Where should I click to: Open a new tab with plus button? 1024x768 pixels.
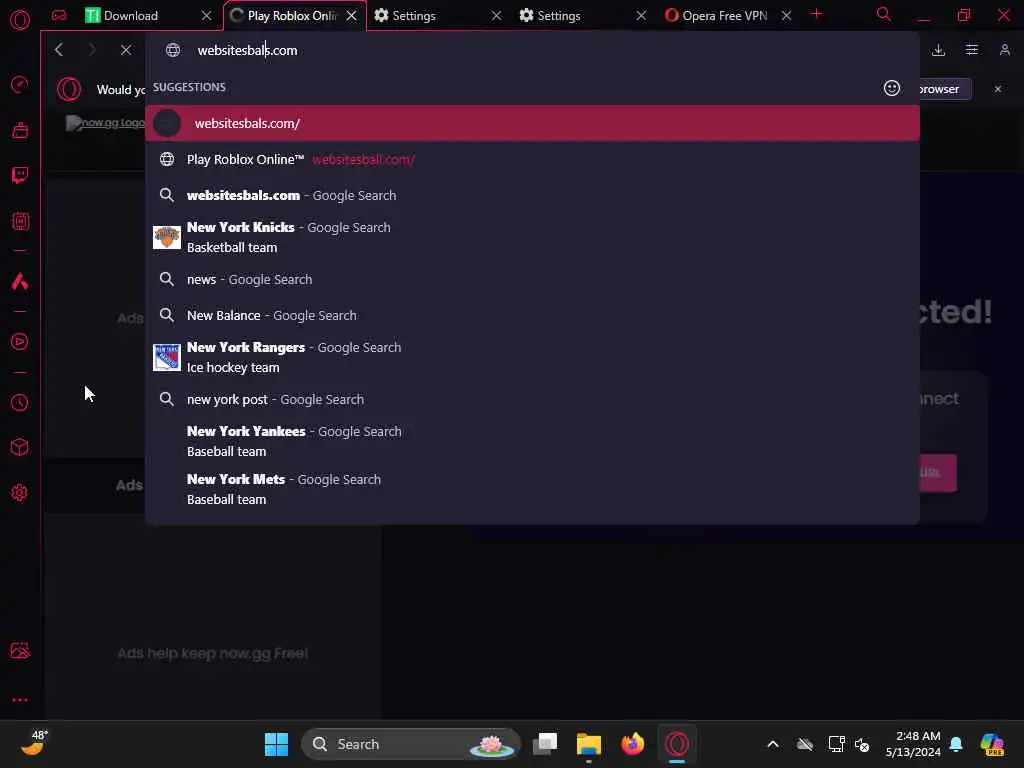tap(816, 14)
